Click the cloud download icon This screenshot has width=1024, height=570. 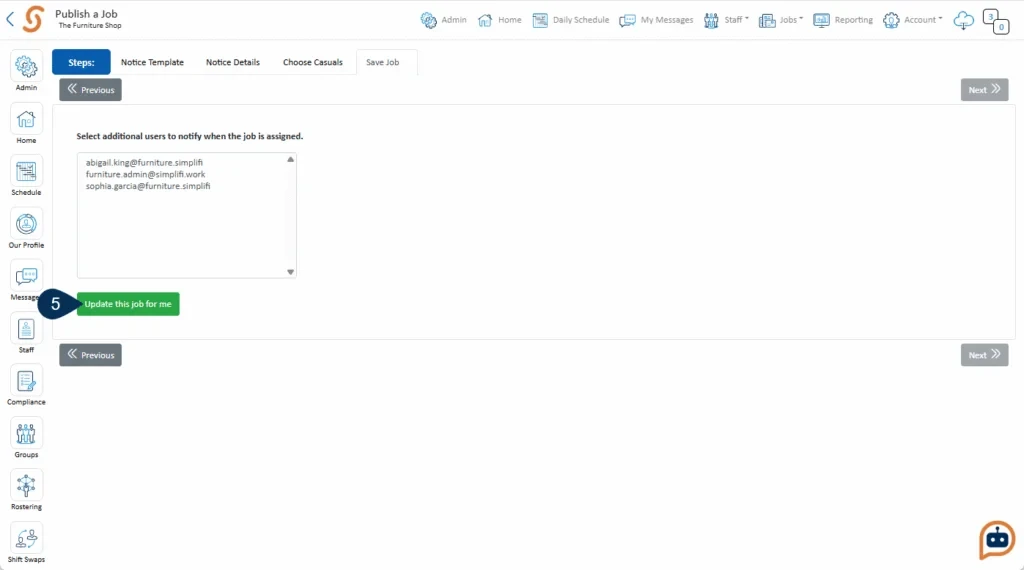tap(963, 20)
